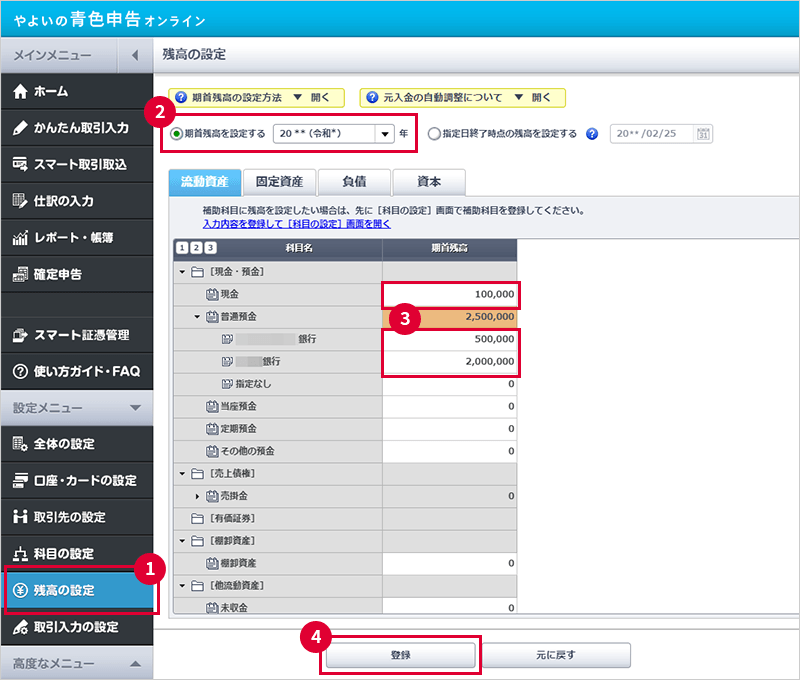The width and height of the screenshot is (800, 680).
Task: Select 指定日終了時点の残高を設定する radio button
Action: click(434, 134)
